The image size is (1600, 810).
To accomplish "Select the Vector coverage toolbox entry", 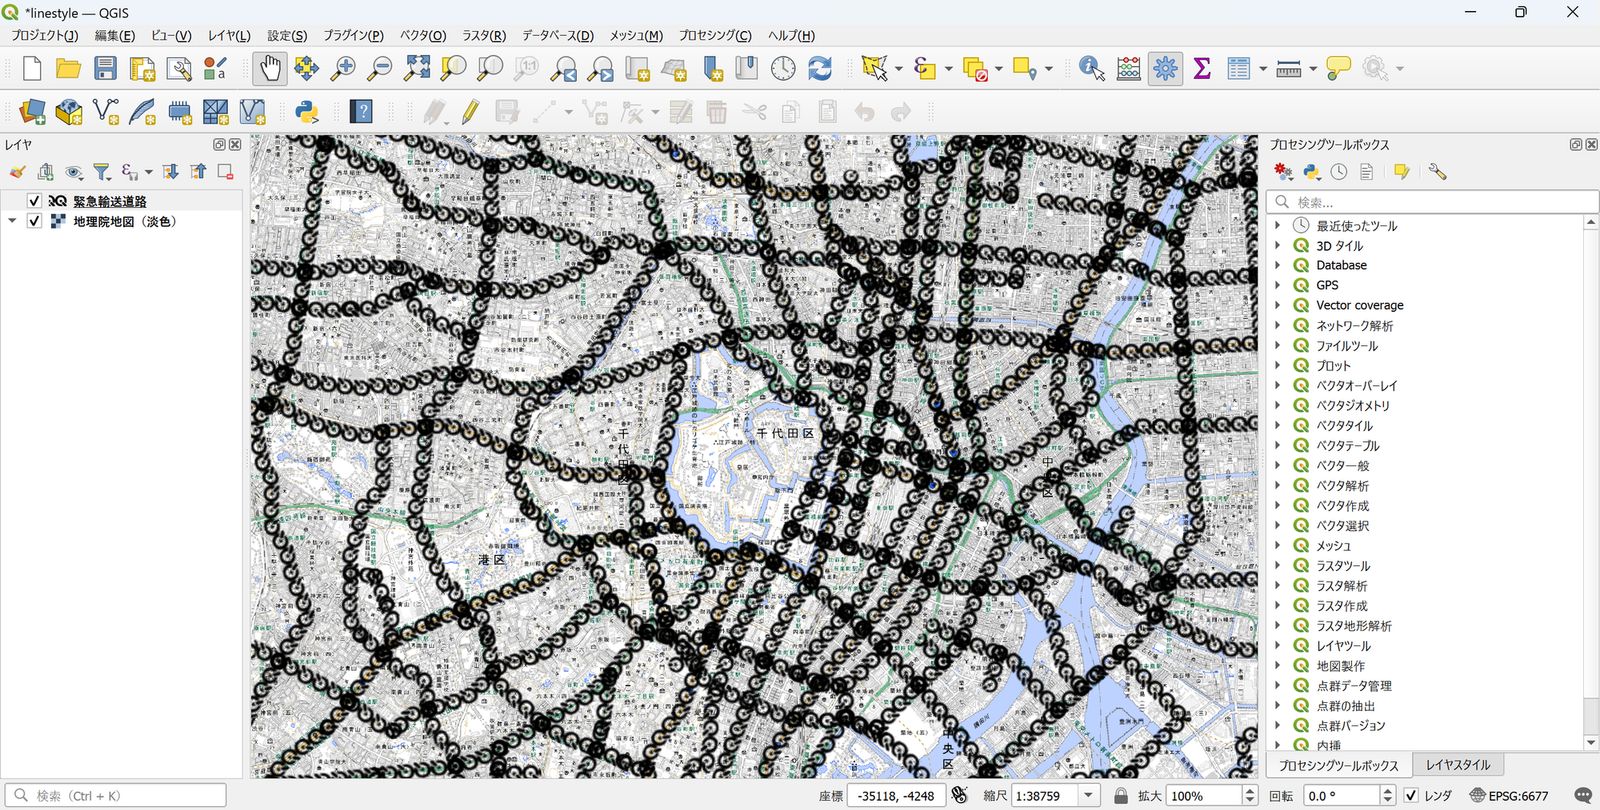I will [x=1359, y=305].
